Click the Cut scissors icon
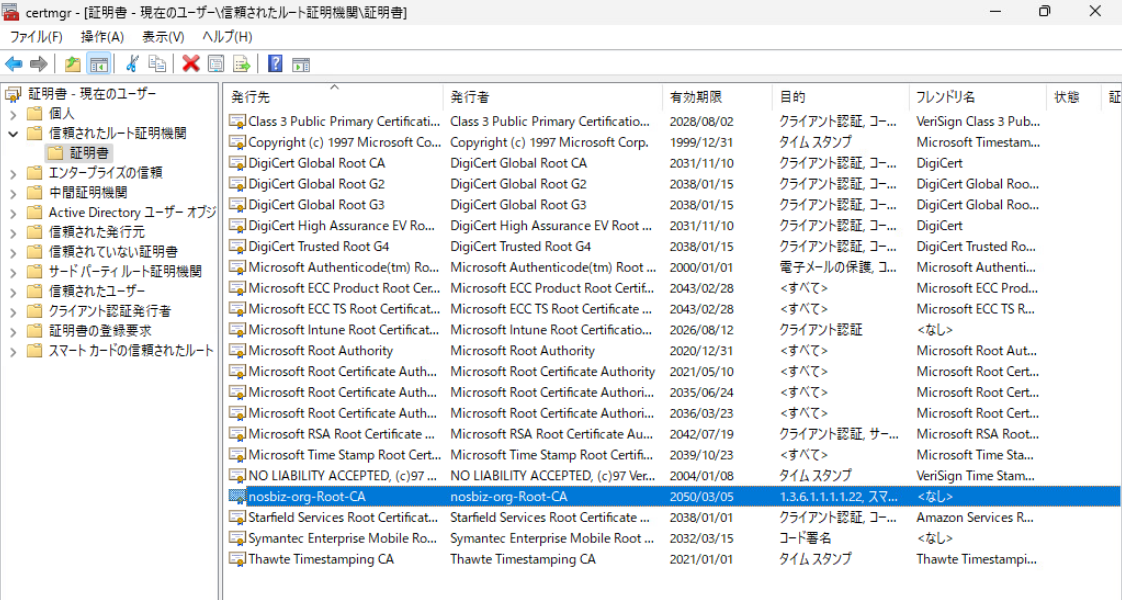Screen dimensions: 1122x600 click(x=131, y=64)
